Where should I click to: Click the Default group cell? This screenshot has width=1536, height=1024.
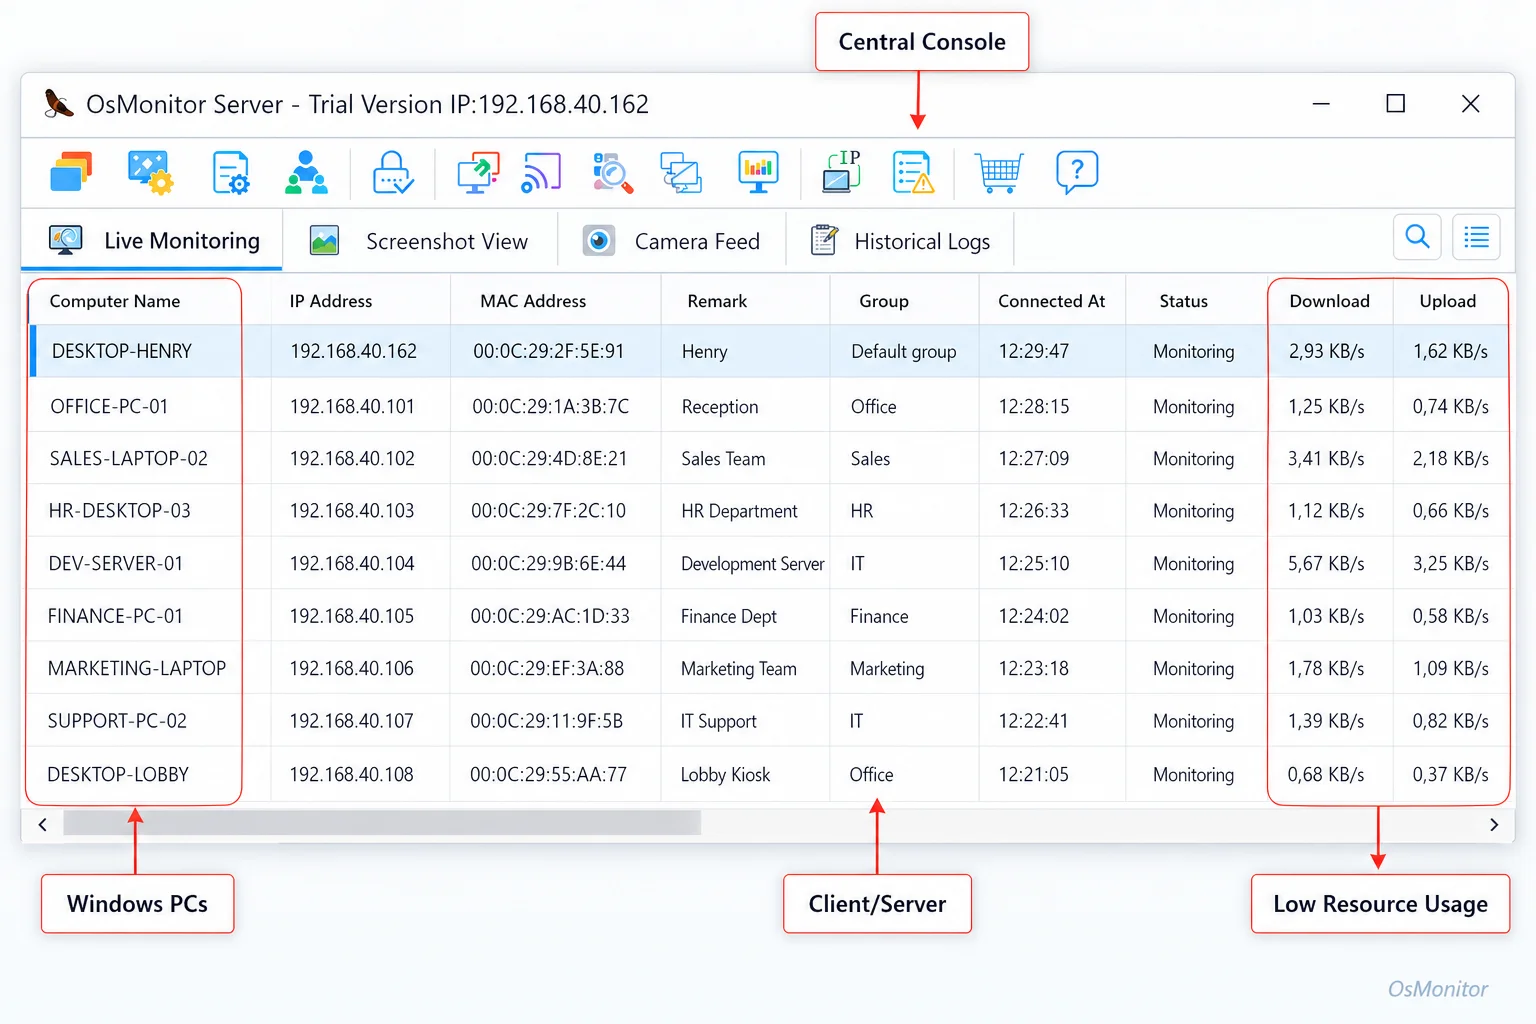(904, 352)
